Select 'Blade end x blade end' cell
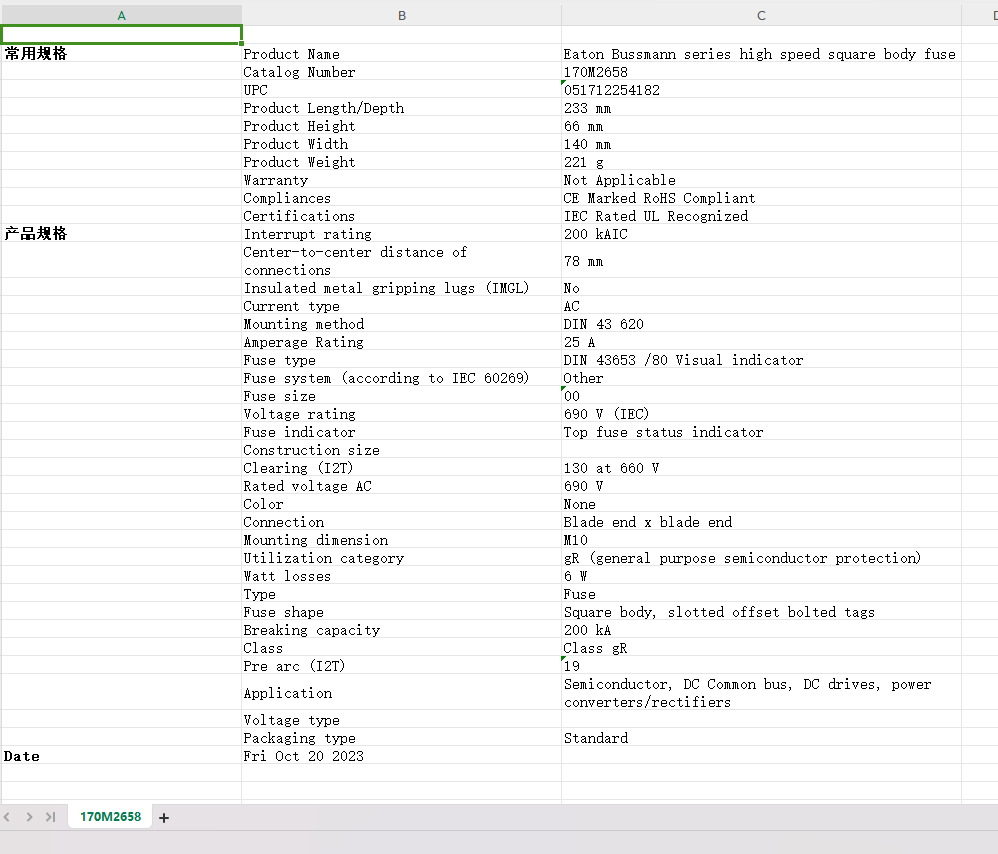This screenshot has height=854, width=998. [761, 522]
